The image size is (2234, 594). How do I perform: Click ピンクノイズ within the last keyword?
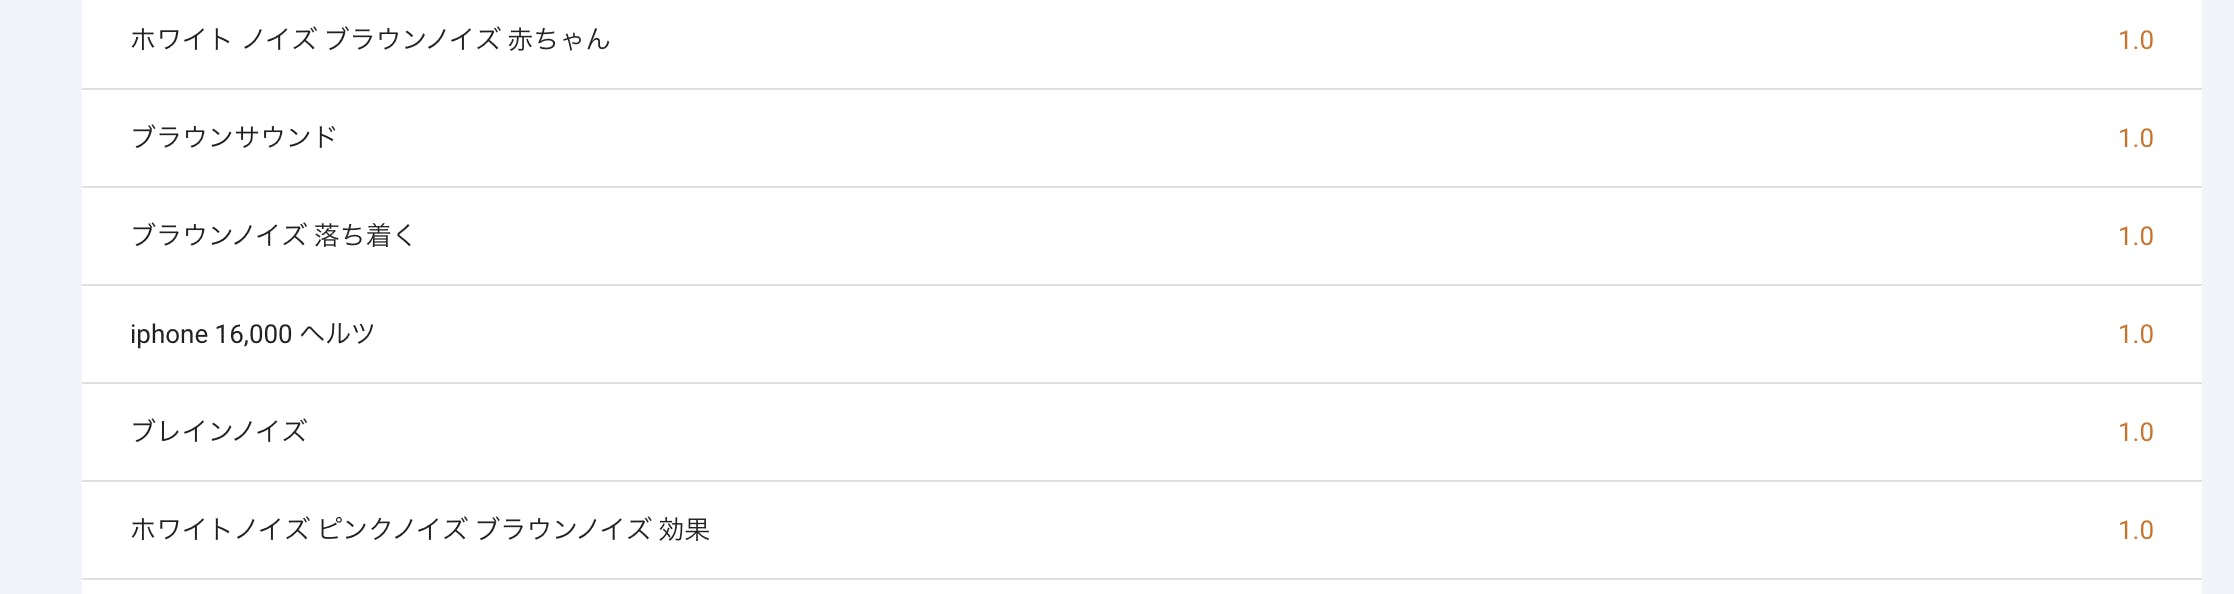pos(392,530)
